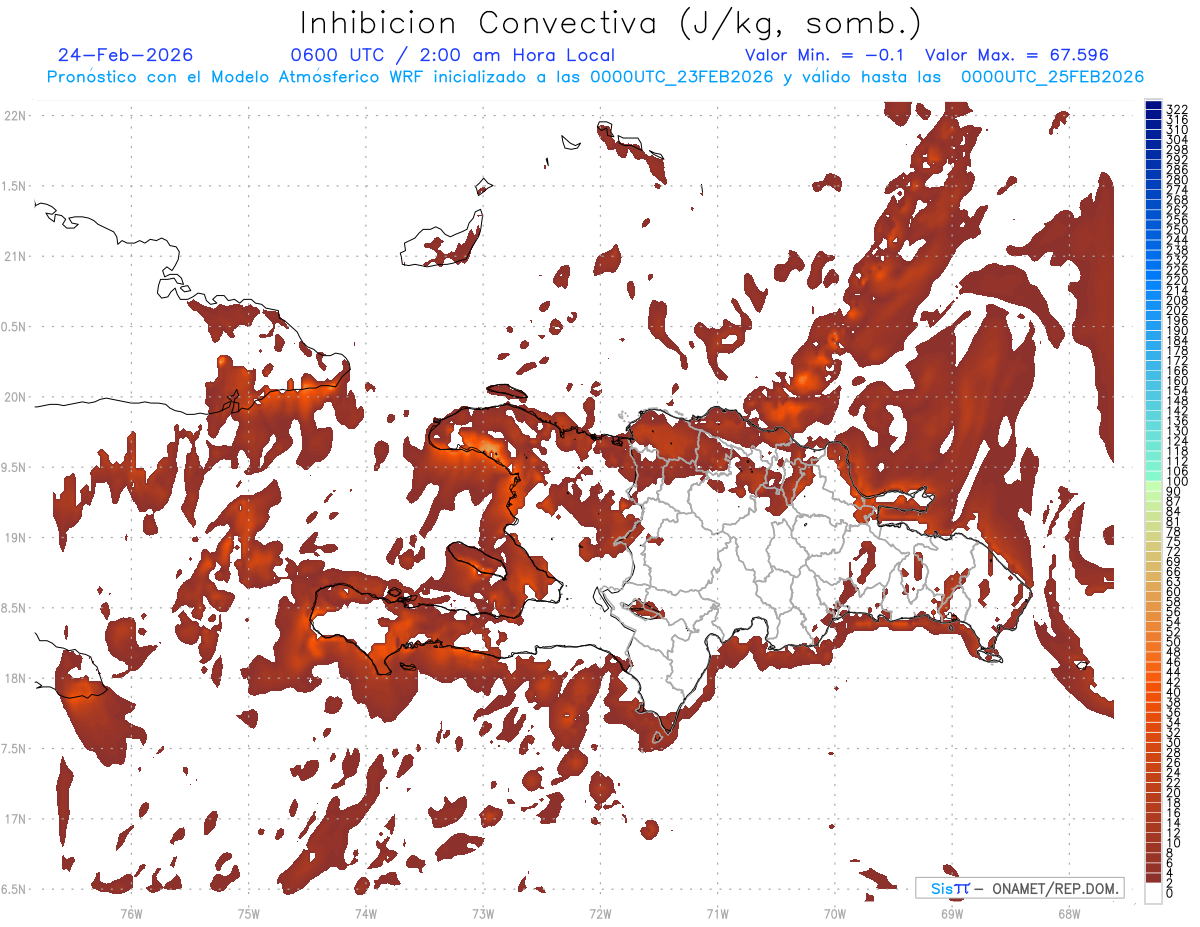Viewport: 1200px width, 927px height.
Task: Pick the pale green swatch beside 100
Action: 1153,485
